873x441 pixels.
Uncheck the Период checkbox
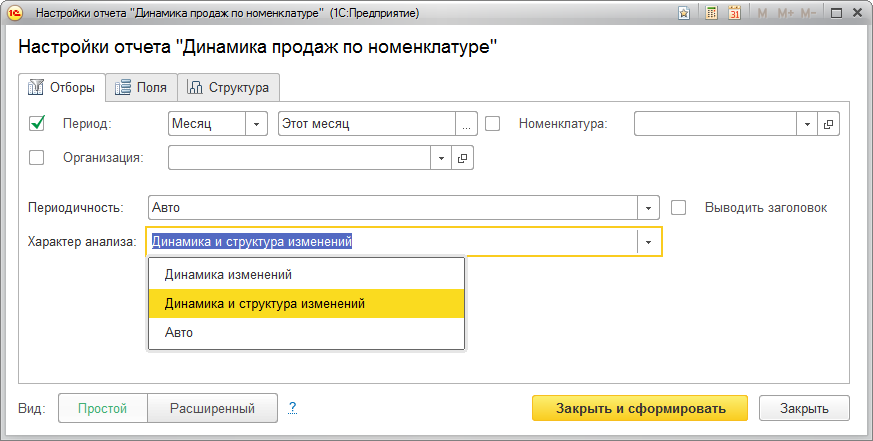[38, 124]
